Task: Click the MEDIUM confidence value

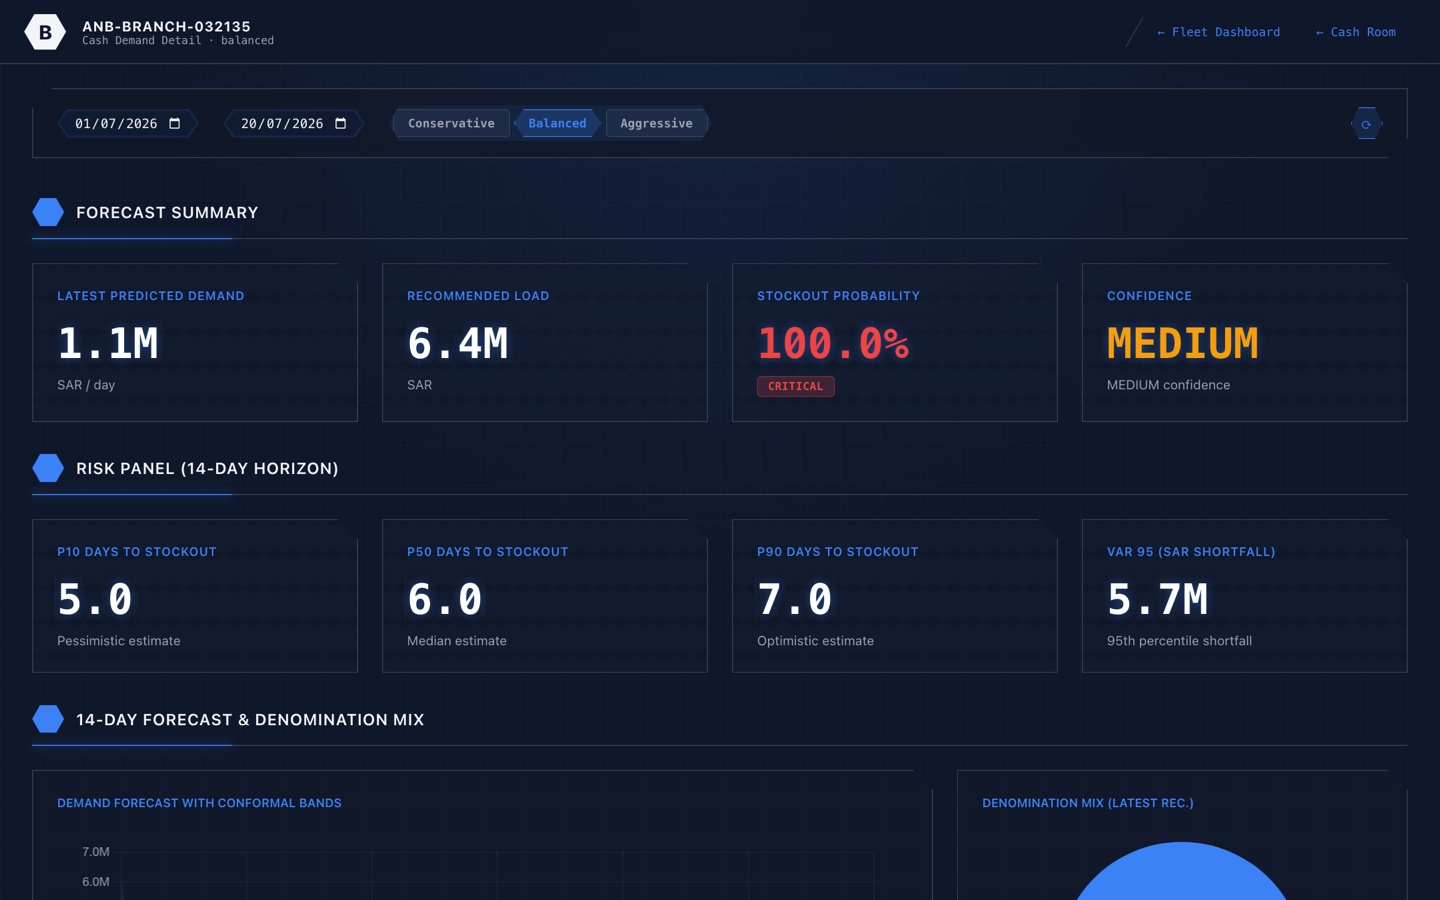Action: pos(1182,343)
